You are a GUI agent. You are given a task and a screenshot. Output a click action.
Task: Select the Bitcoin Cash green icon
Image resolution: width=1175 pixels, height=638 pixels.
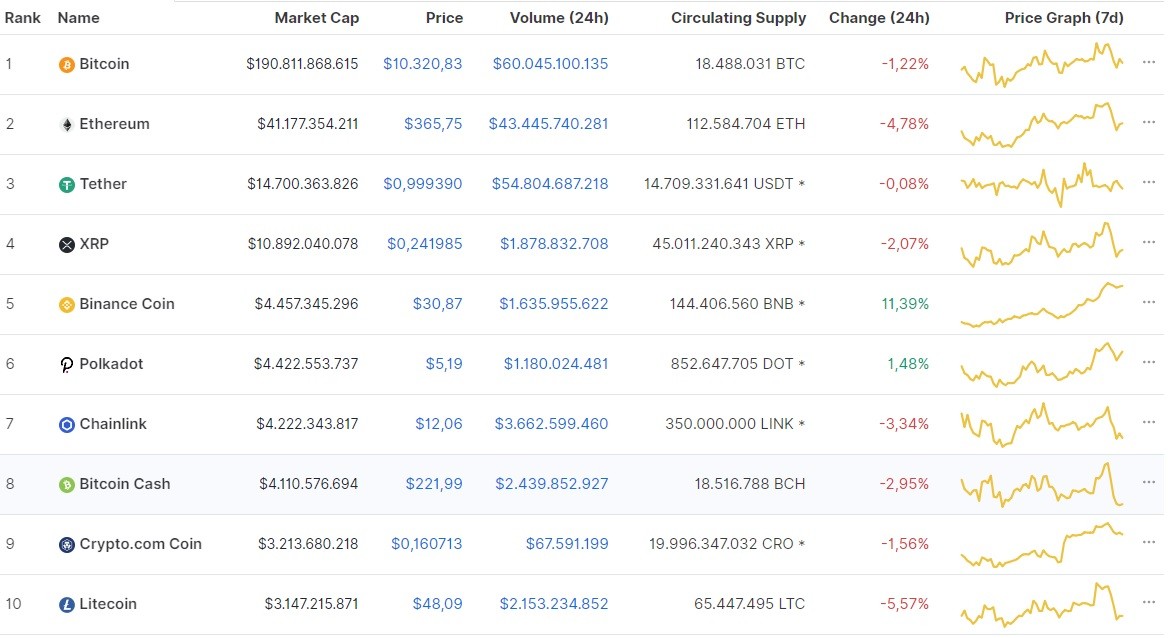(x=66, y=484)
